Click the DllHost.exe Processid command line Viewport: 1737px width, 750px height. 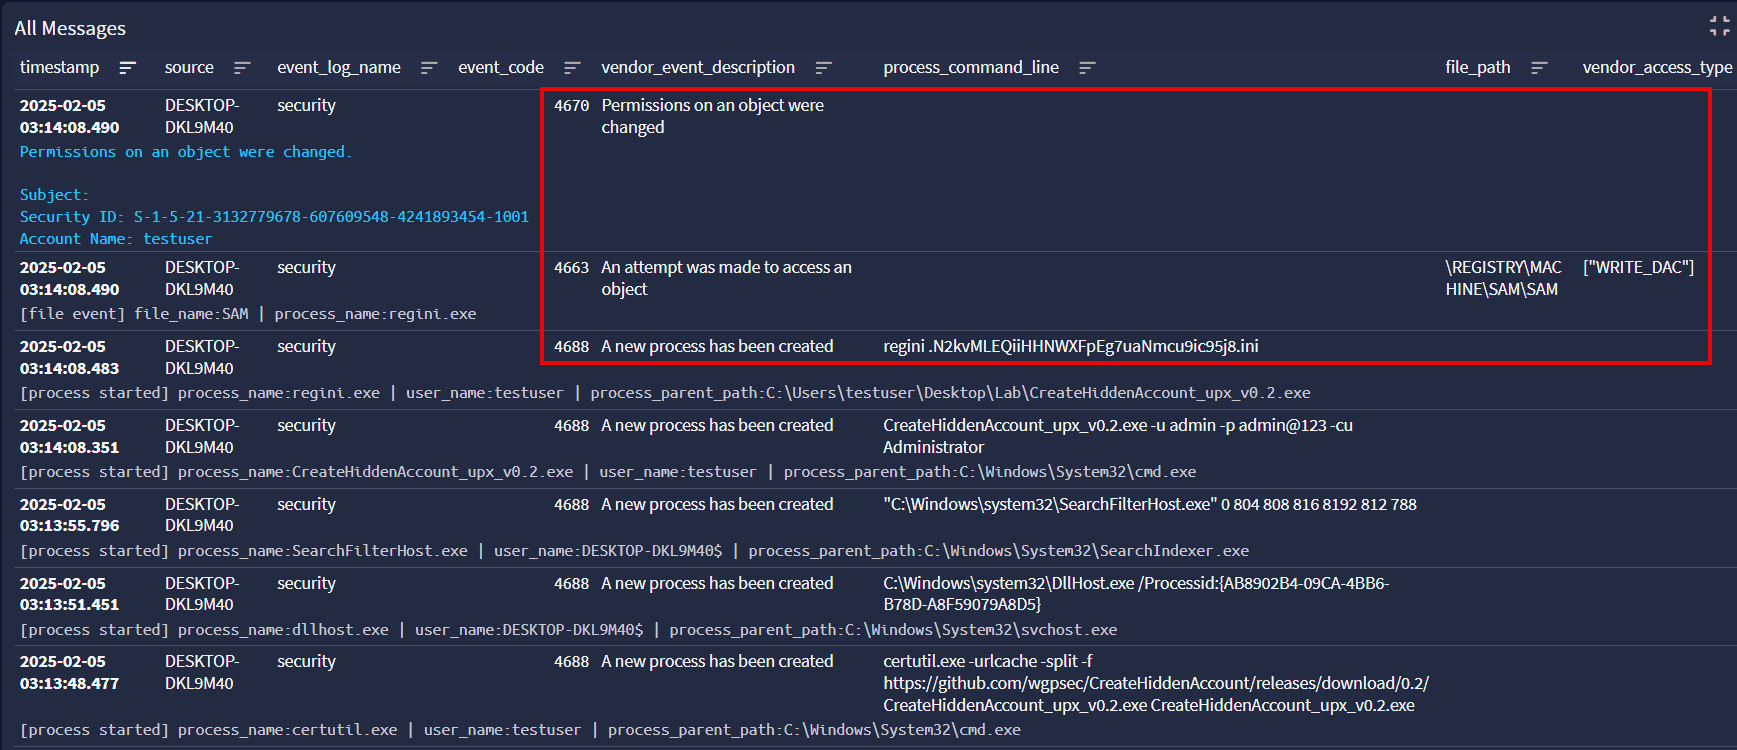coord(1135,594)
